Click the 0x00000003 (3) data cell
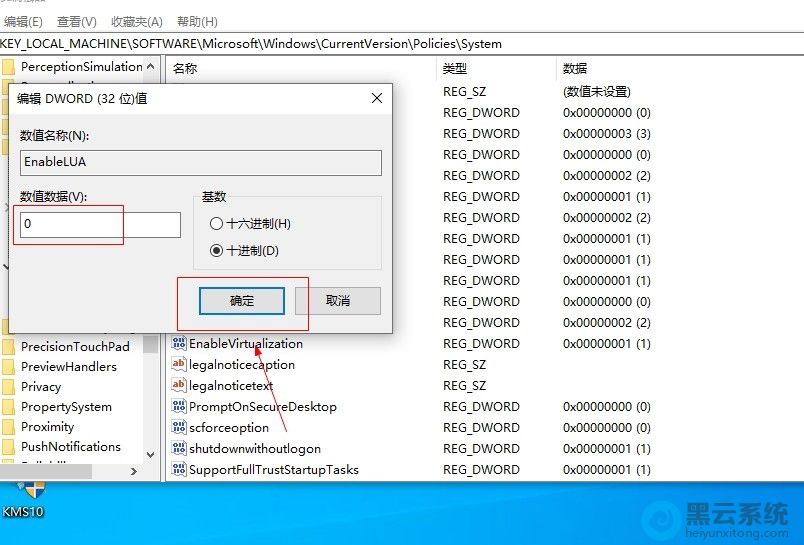Viewport: 804px width, 545px height. coord(607,134)
